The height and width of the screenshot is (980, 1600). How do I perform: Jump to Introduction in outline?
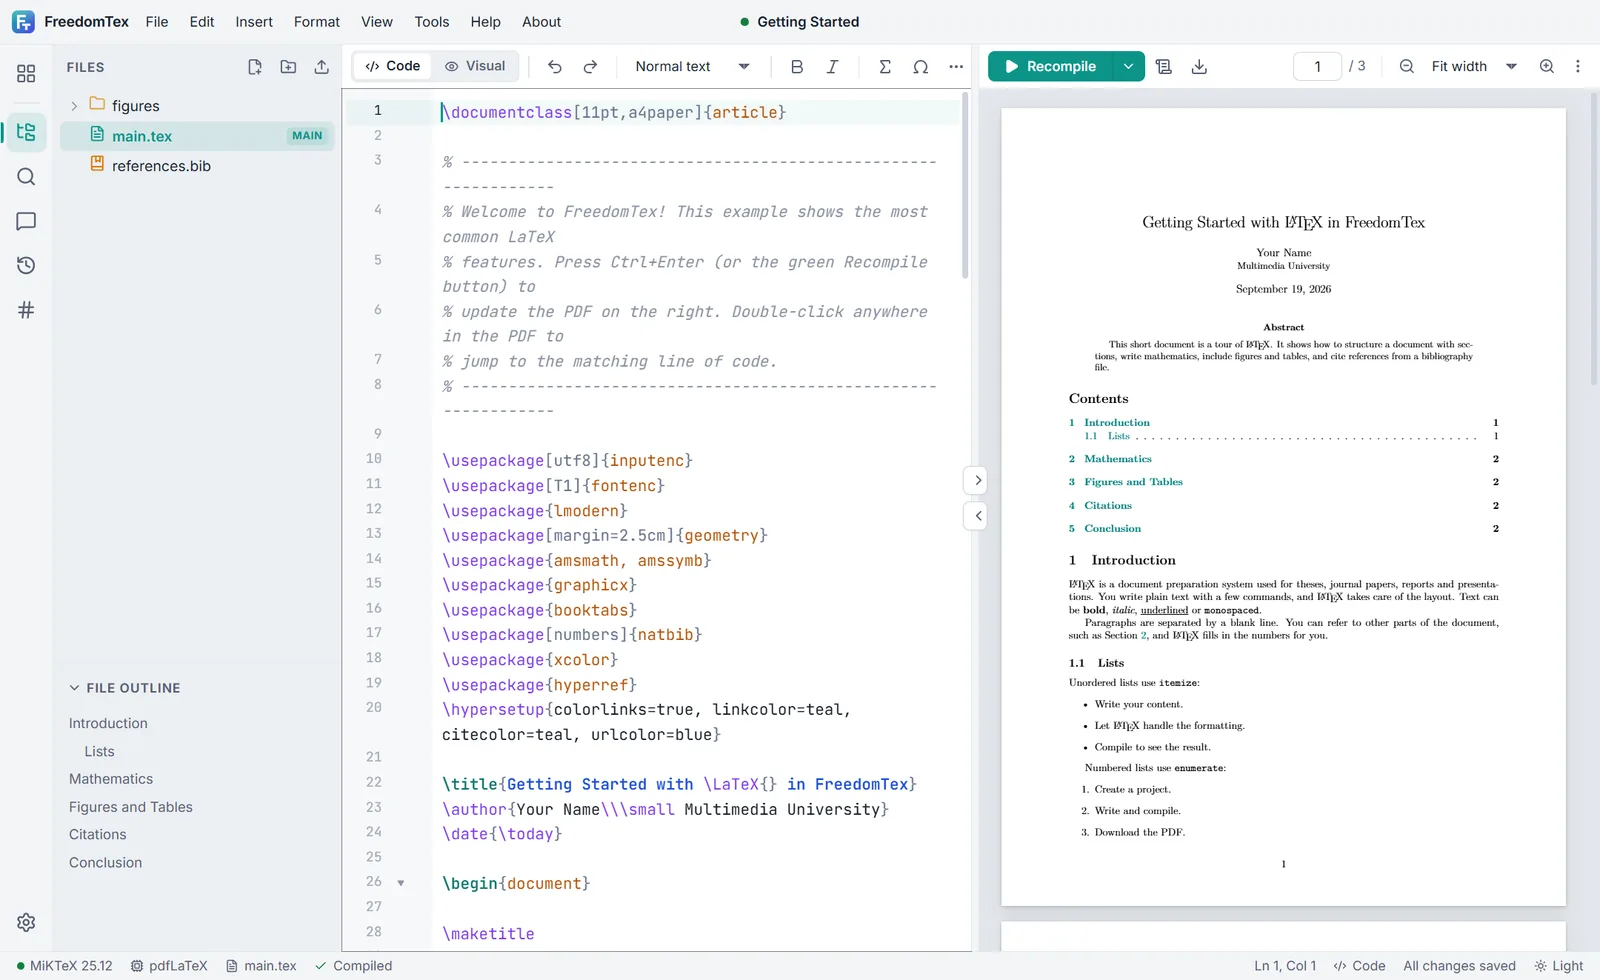(x=108, y=723)
